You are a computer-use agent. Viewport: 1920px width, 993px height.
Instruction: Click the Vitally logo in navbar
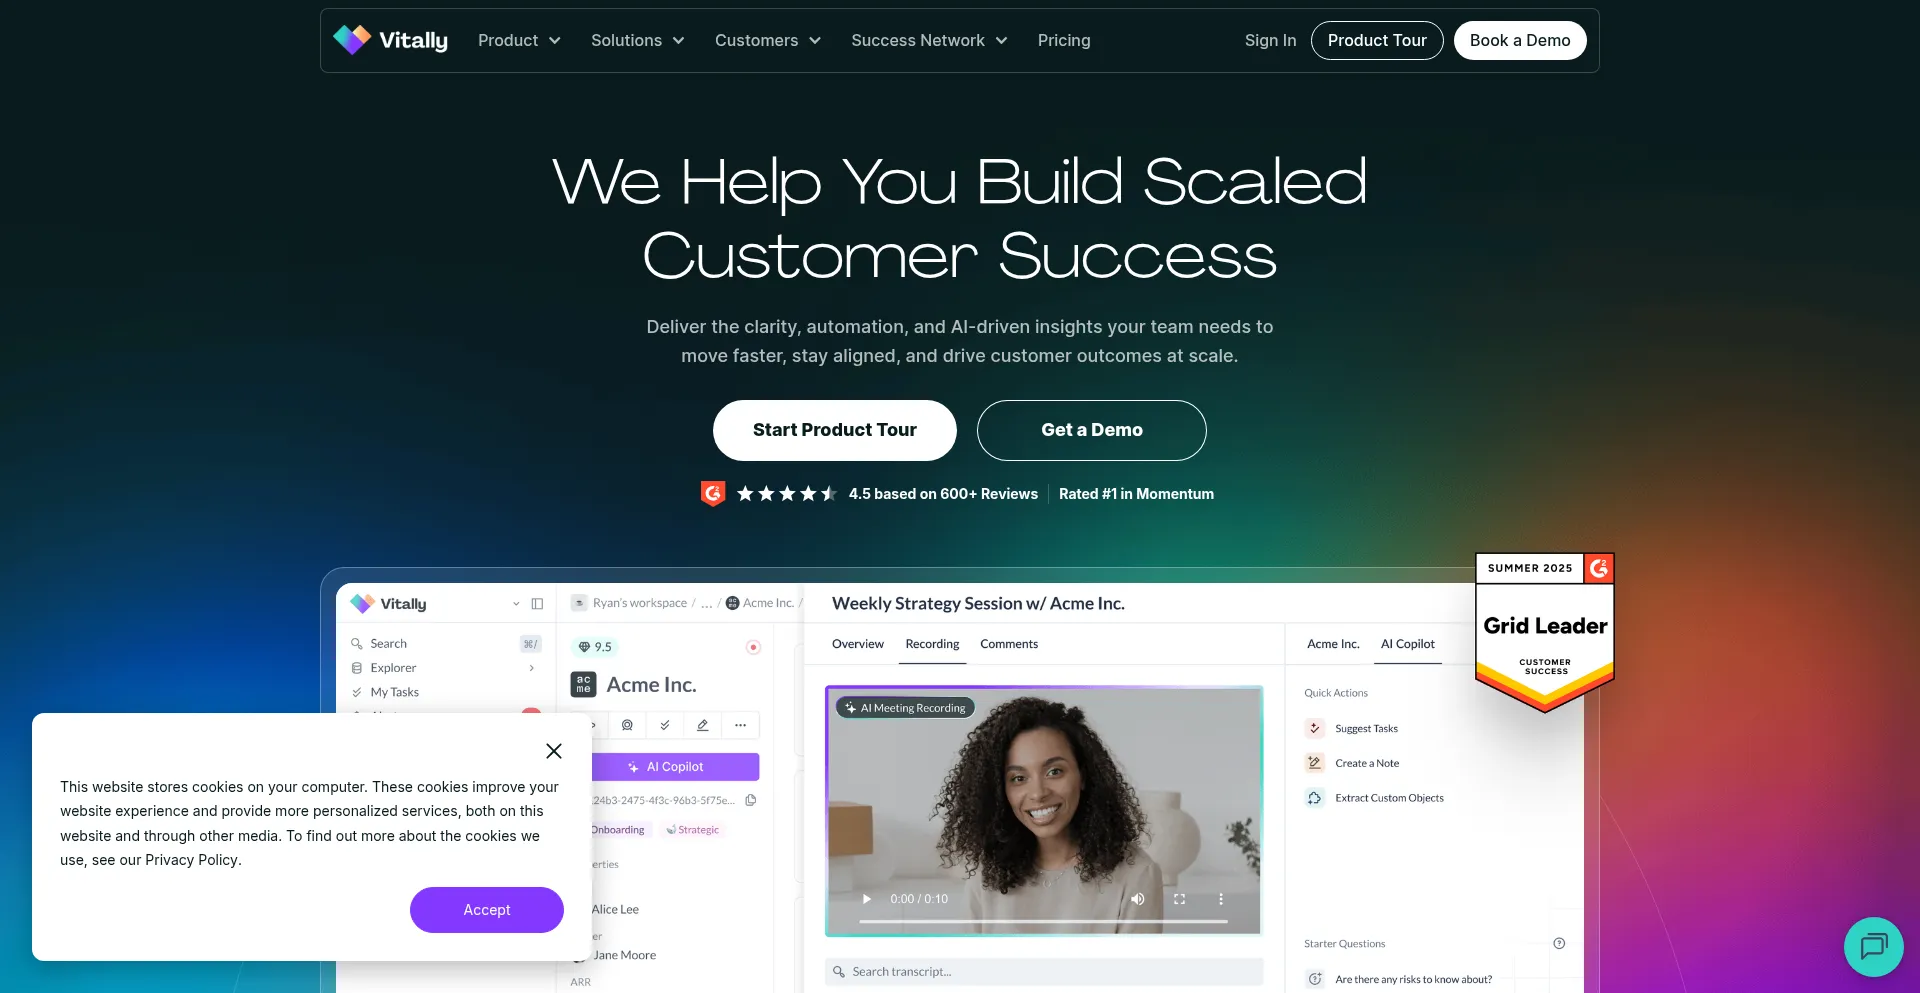point(390,40)
